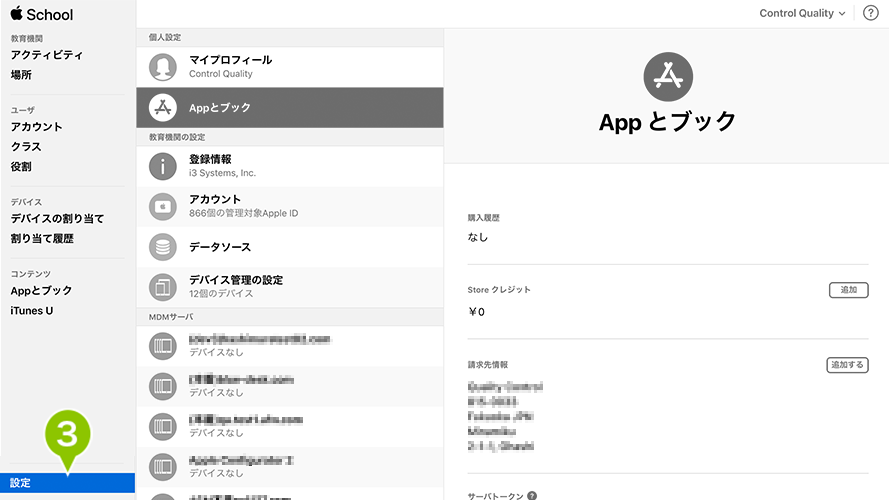The width and height of the screenshot is (889, 500).
Task: Click the 登録情報 info icon
Action: click(163, 166)
